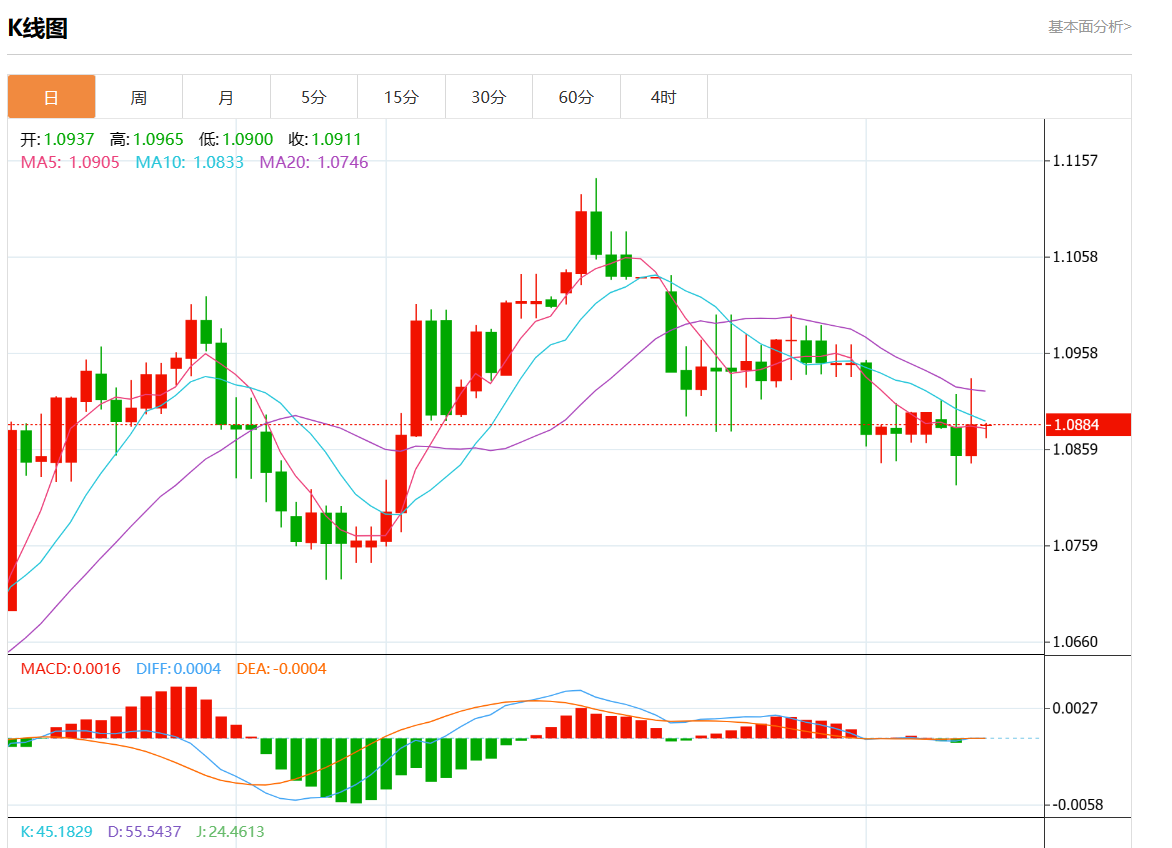Screen dimensions: 1172x848
Task: Click the MA10: 1.0833 indicator label
Action: tap(190, 162)
